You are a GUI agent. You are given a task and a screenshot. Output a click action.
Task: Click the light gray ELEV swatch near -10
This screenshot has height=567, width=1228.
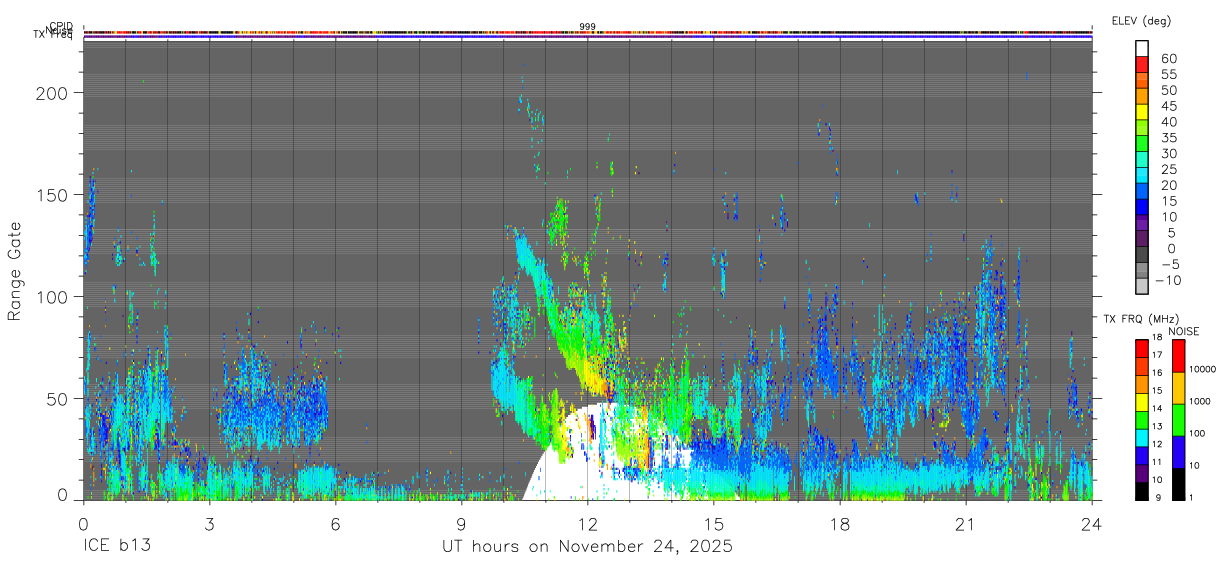pyautogui.click(x=1142, y=286)
